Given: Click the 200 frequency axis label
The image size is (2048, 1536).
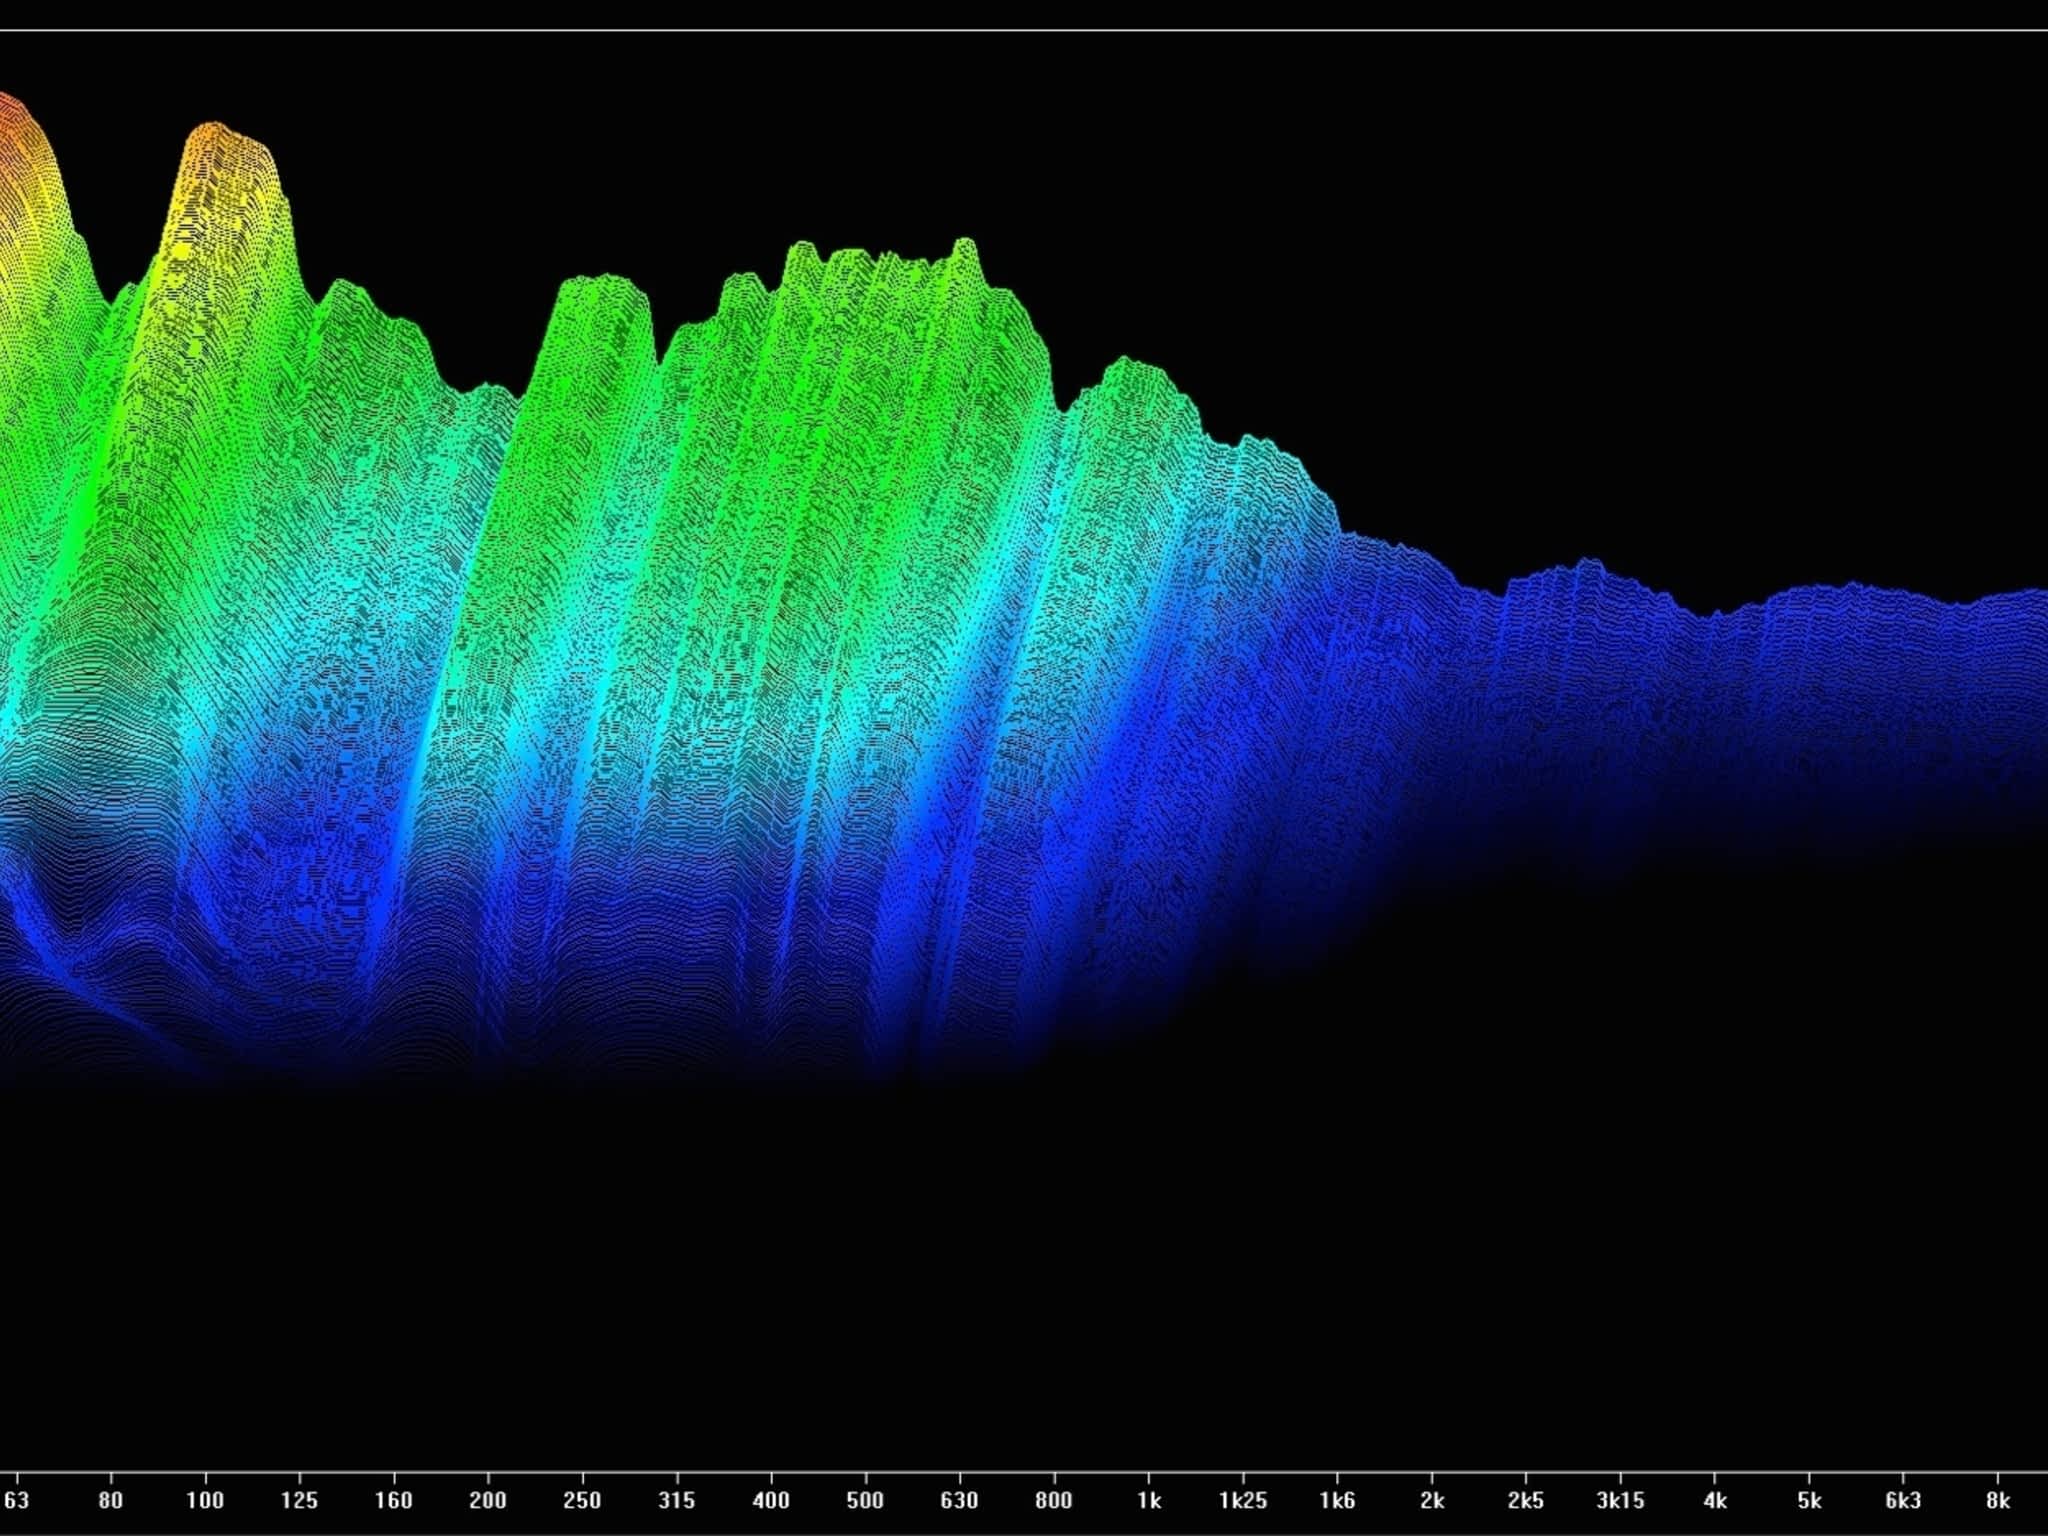Looking at the screenshot, I should [488, 1501].
